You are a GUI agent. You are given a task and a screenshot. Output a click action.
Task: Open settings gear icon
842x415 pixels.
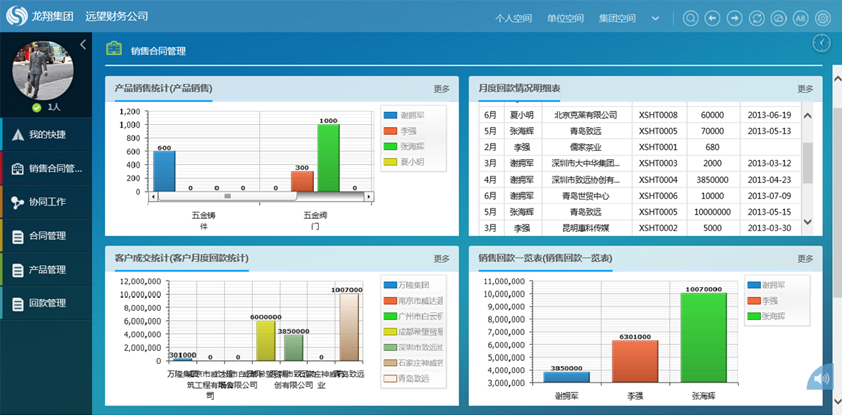(823, 18)
